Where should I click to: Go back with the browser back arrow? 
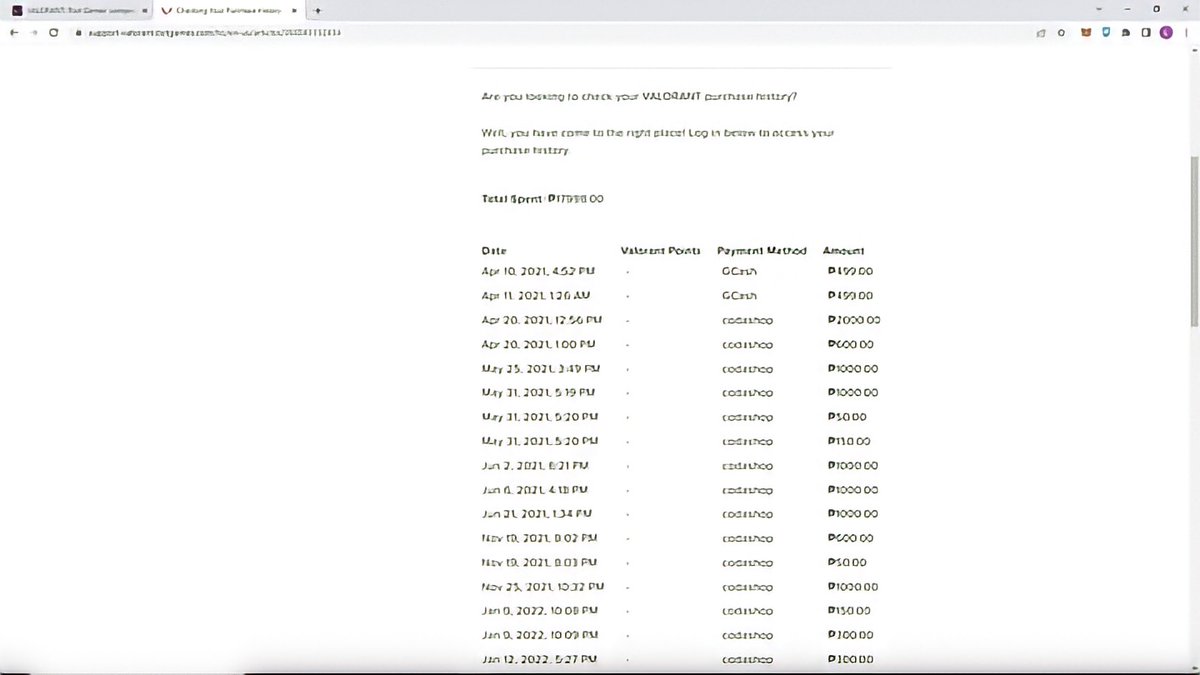click(x=13, y=32)
